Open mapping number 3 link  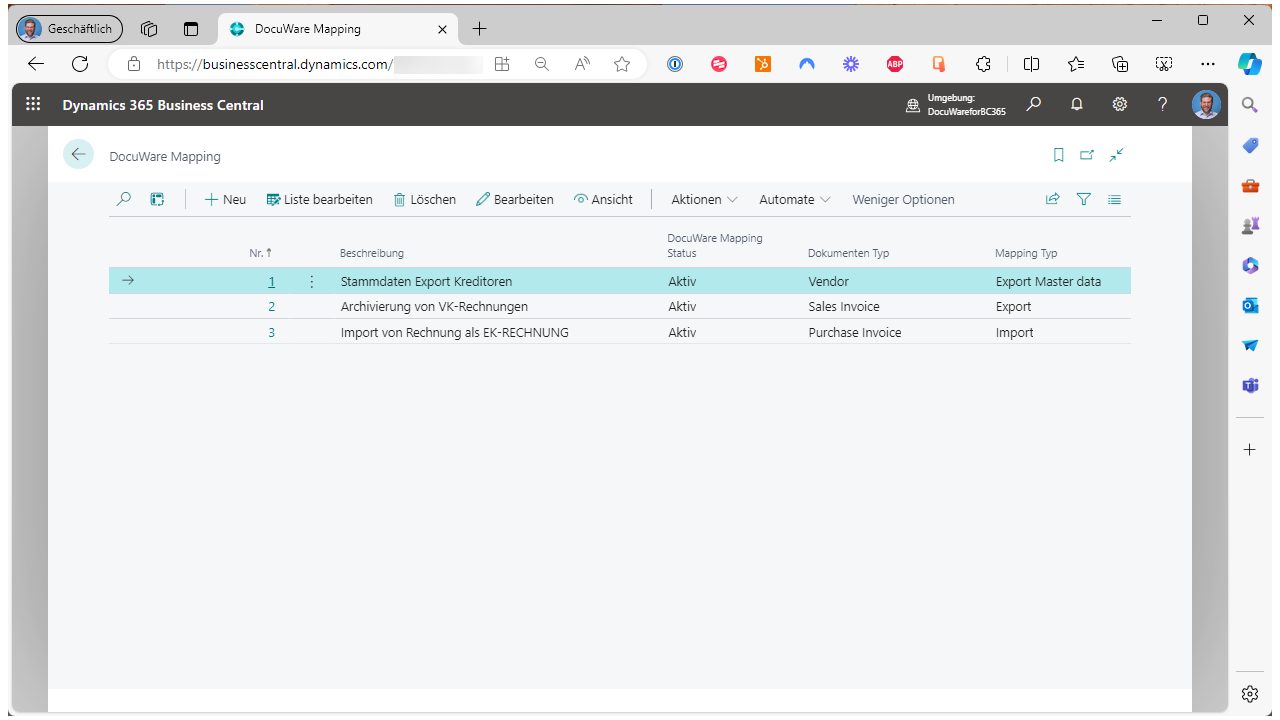pos(271,332)
